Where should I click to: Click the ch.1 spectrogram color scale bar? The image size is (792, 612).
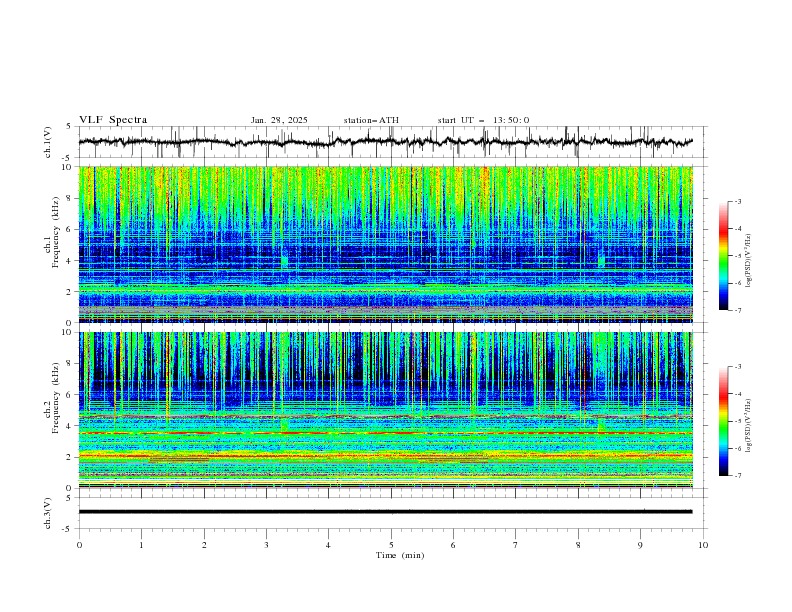(x=724, y=256)
